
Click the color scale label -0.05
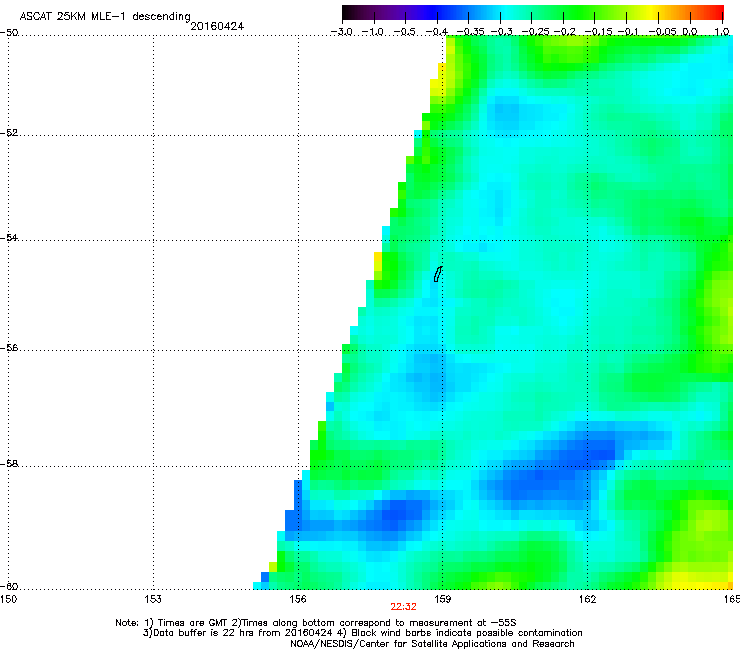click(663, 32)
